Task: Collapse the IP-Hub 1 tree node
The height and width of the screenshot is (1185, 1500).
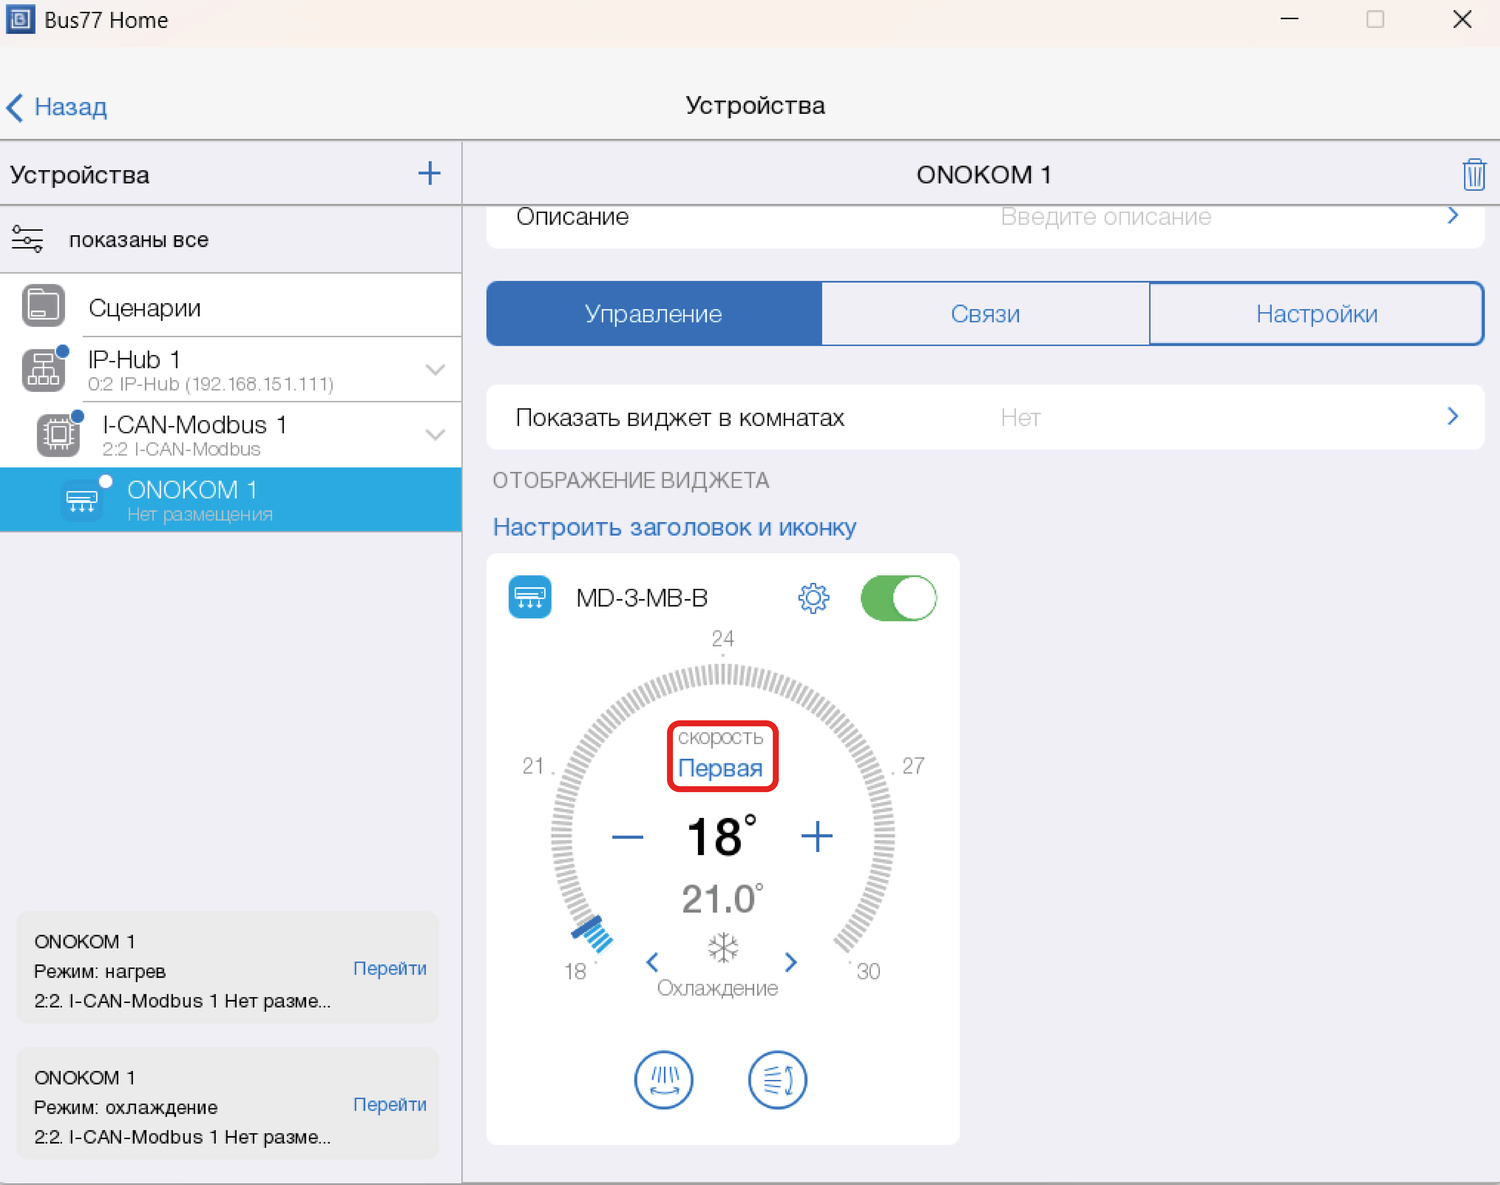Action: (x=435, y=370)
